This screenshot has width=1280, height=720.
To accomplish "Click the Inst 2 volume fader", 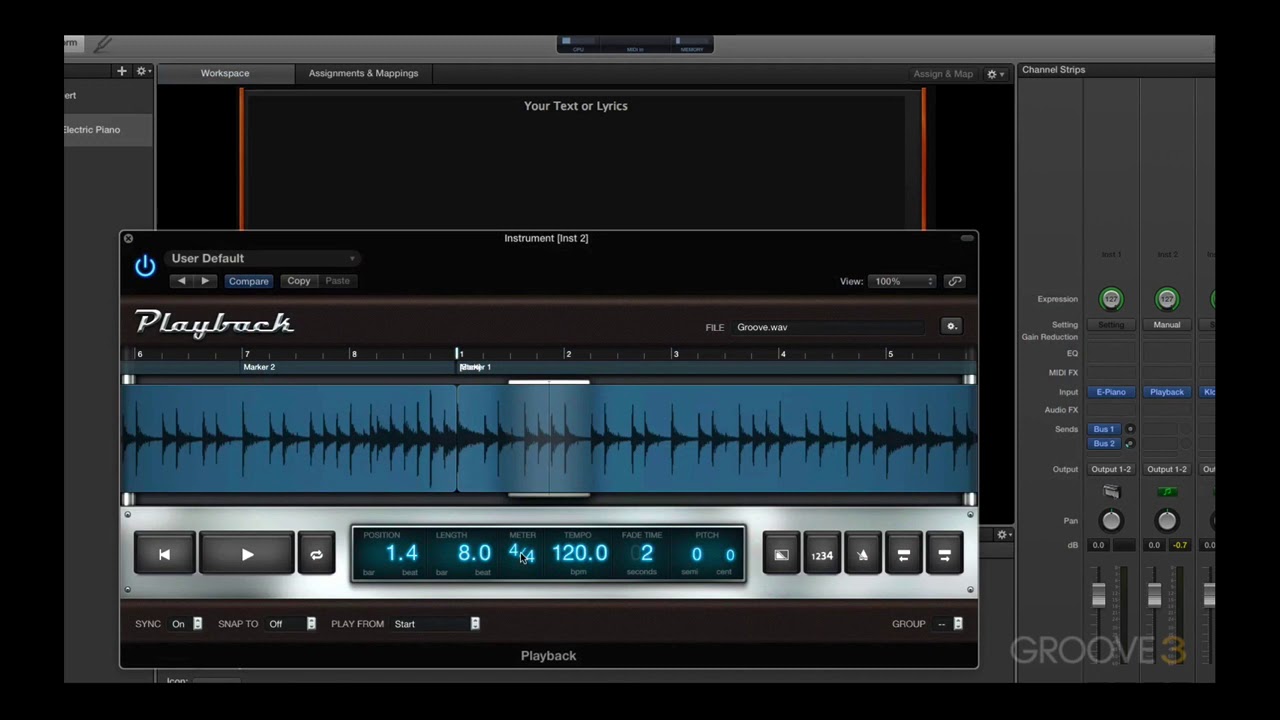I will [1154, 594].
